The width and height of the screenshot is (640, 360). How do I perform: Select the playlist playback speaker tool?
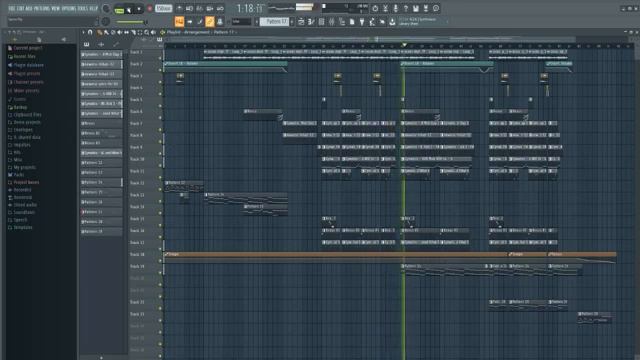click(153, 32)
